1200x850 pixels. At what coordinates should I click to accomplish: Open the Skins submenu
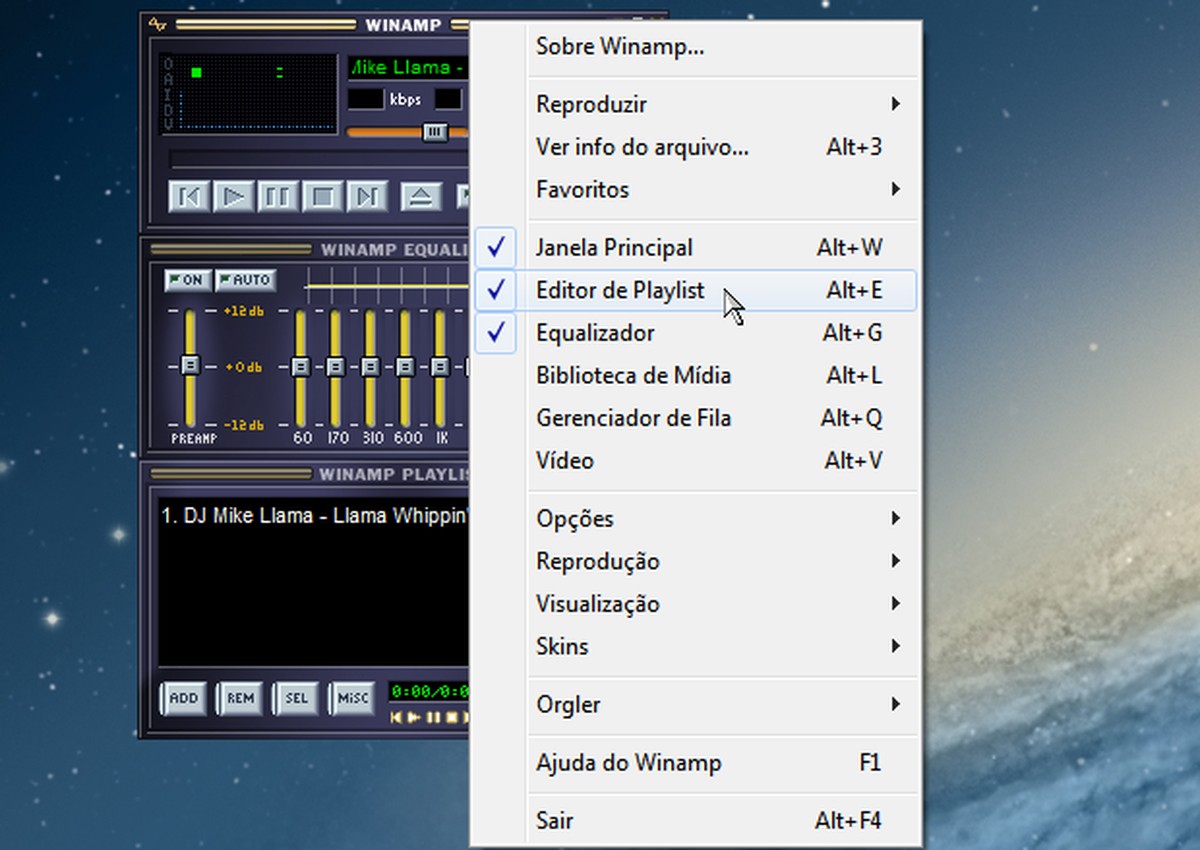[561, 647]
